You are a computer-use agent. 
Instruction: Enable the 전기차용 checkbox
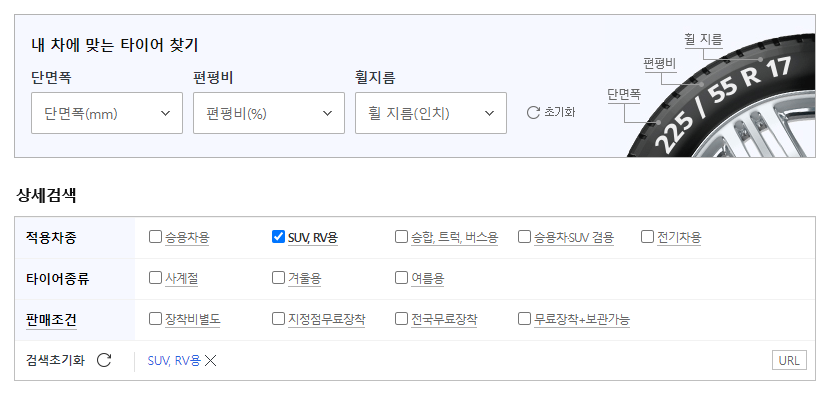pyautogui.click(x=647, y=236)
